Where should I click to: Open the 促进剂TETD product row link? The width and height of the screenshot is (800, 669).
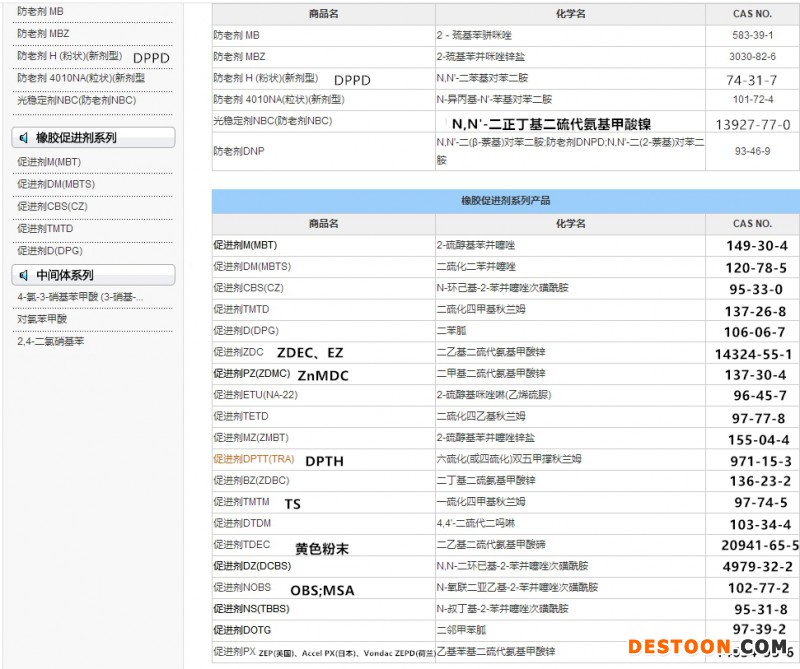241,416
